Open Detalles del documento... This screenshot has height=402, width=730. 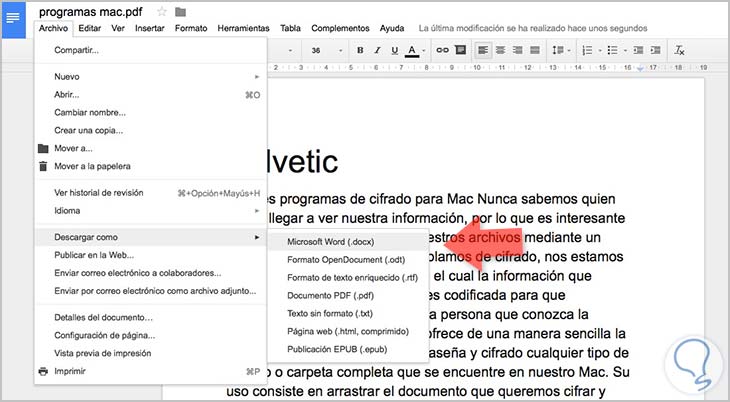(x=150, y=317)
